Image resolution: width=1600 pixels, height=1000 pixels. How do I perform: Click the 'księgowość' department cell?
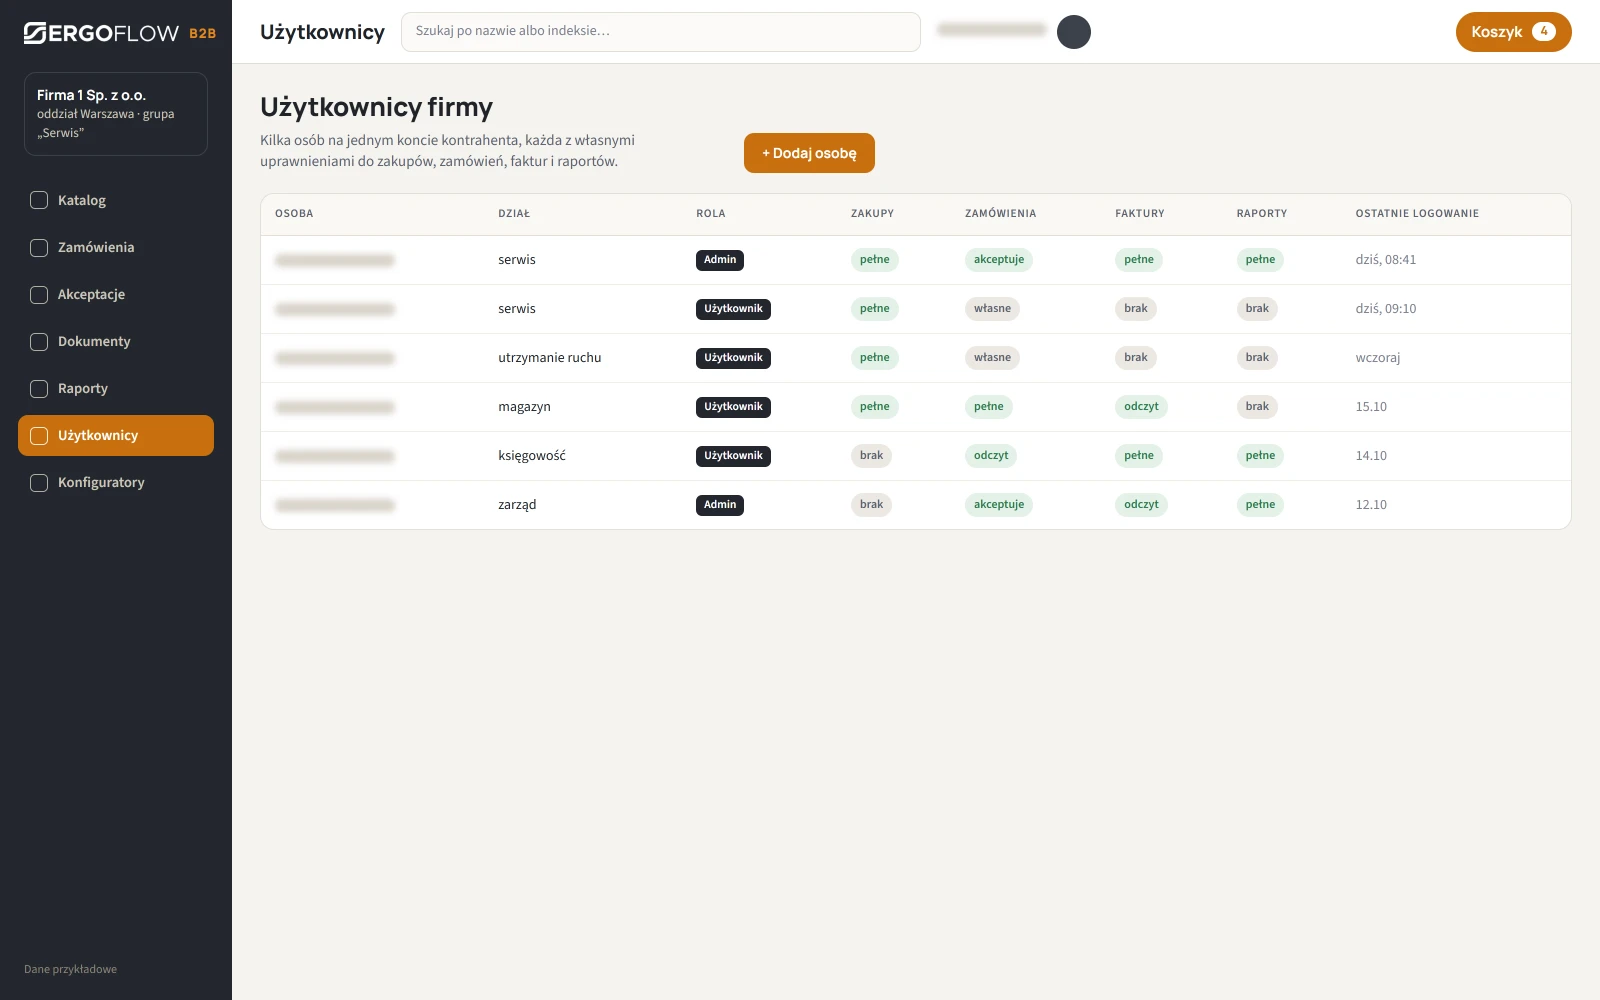[x=532, y=456]
